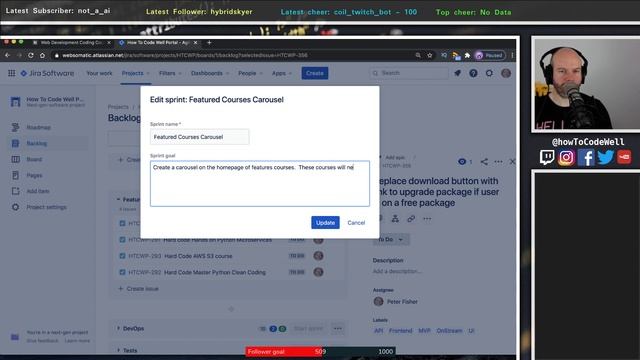The width and height of the screenshot is (640, 360).
Task: Open Jira notifications icon
Action: tap(457, 73)
